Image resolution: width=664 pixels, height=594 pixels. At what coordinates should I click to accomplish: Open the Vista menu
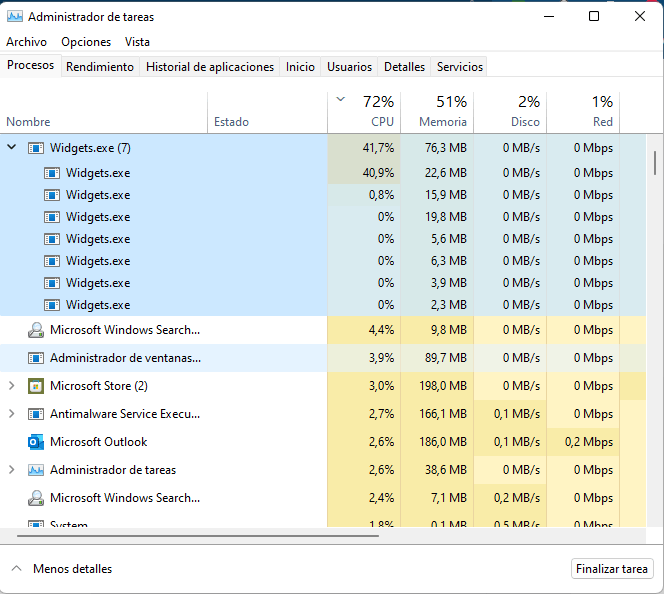[137, 42]
